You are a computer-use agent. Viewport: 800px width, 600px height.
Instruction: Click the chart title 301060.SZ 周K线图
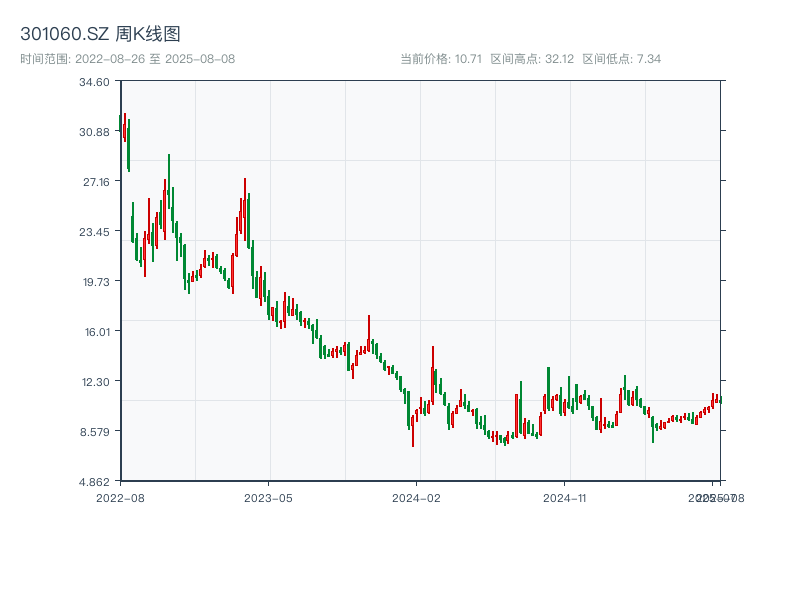[100, 34]
